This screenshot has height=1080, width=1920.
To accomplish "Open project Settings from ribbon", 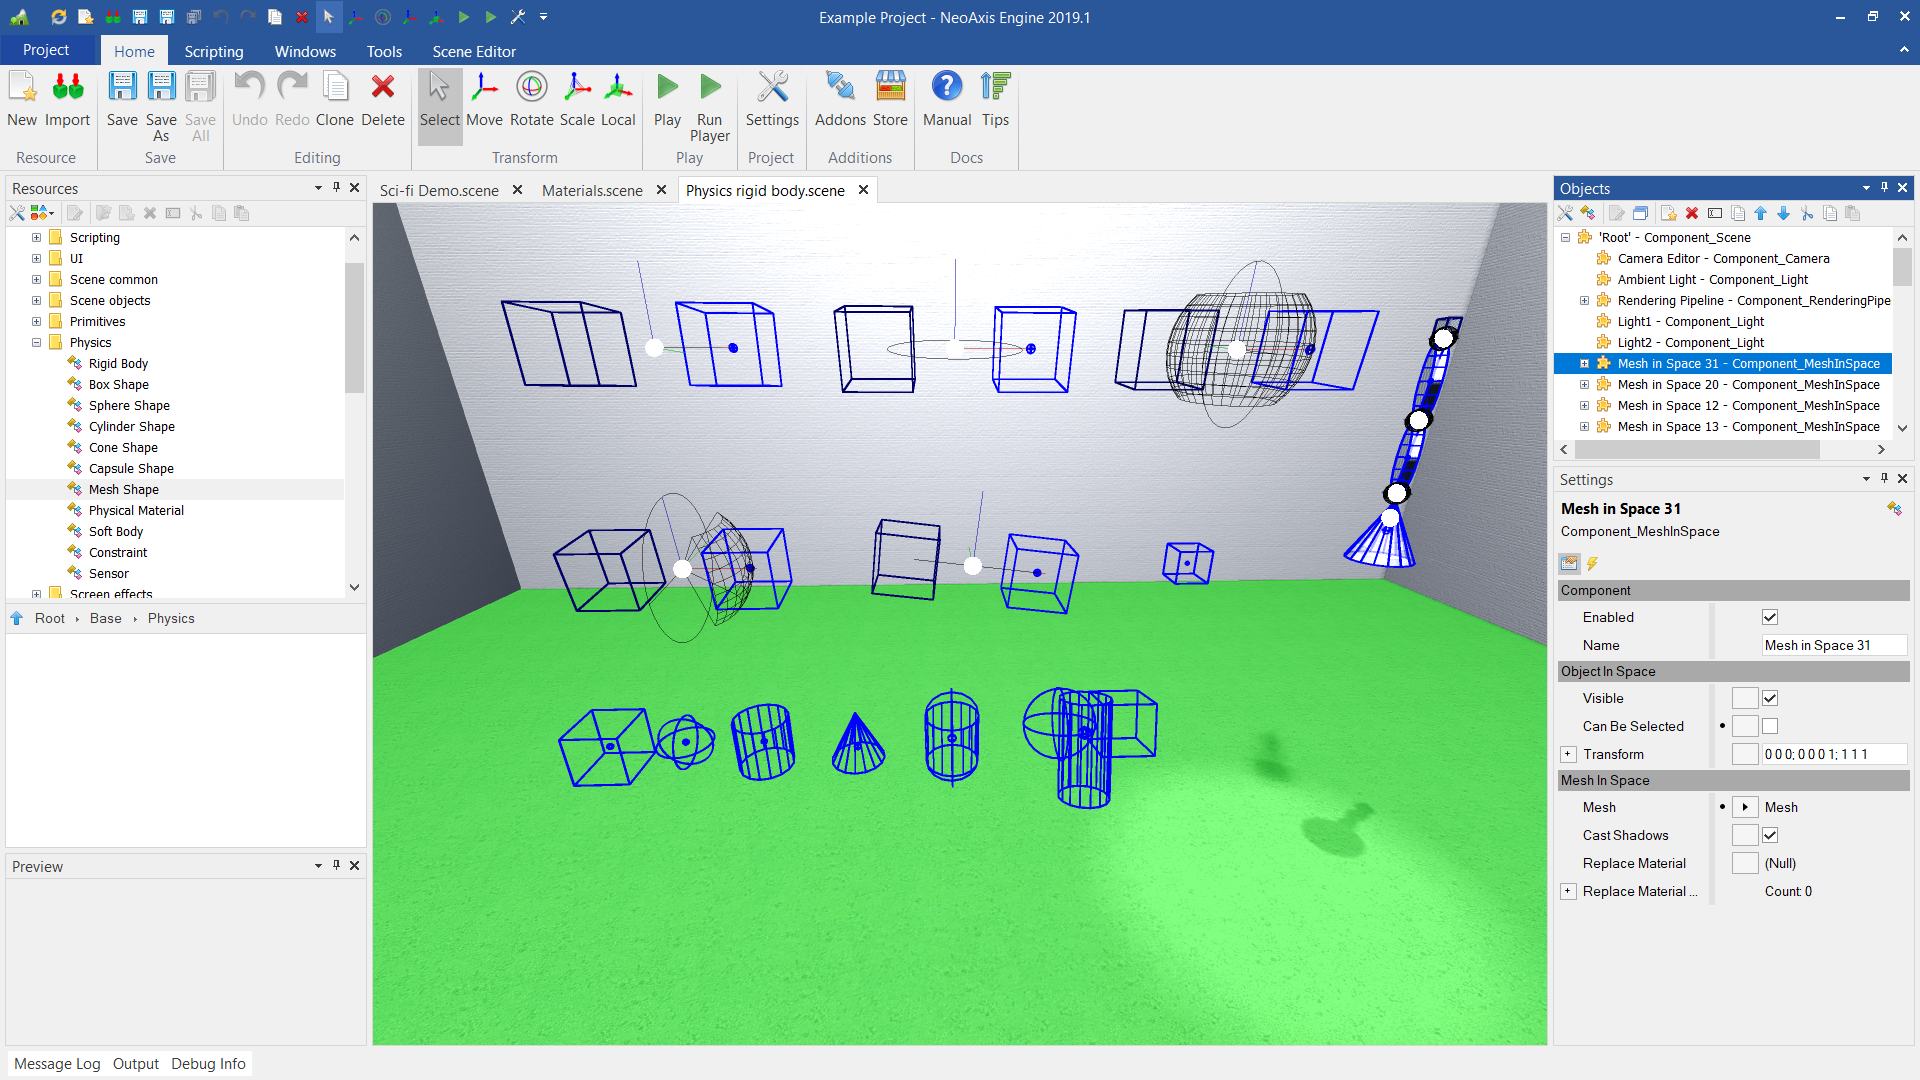I will (x=772, y=98).
